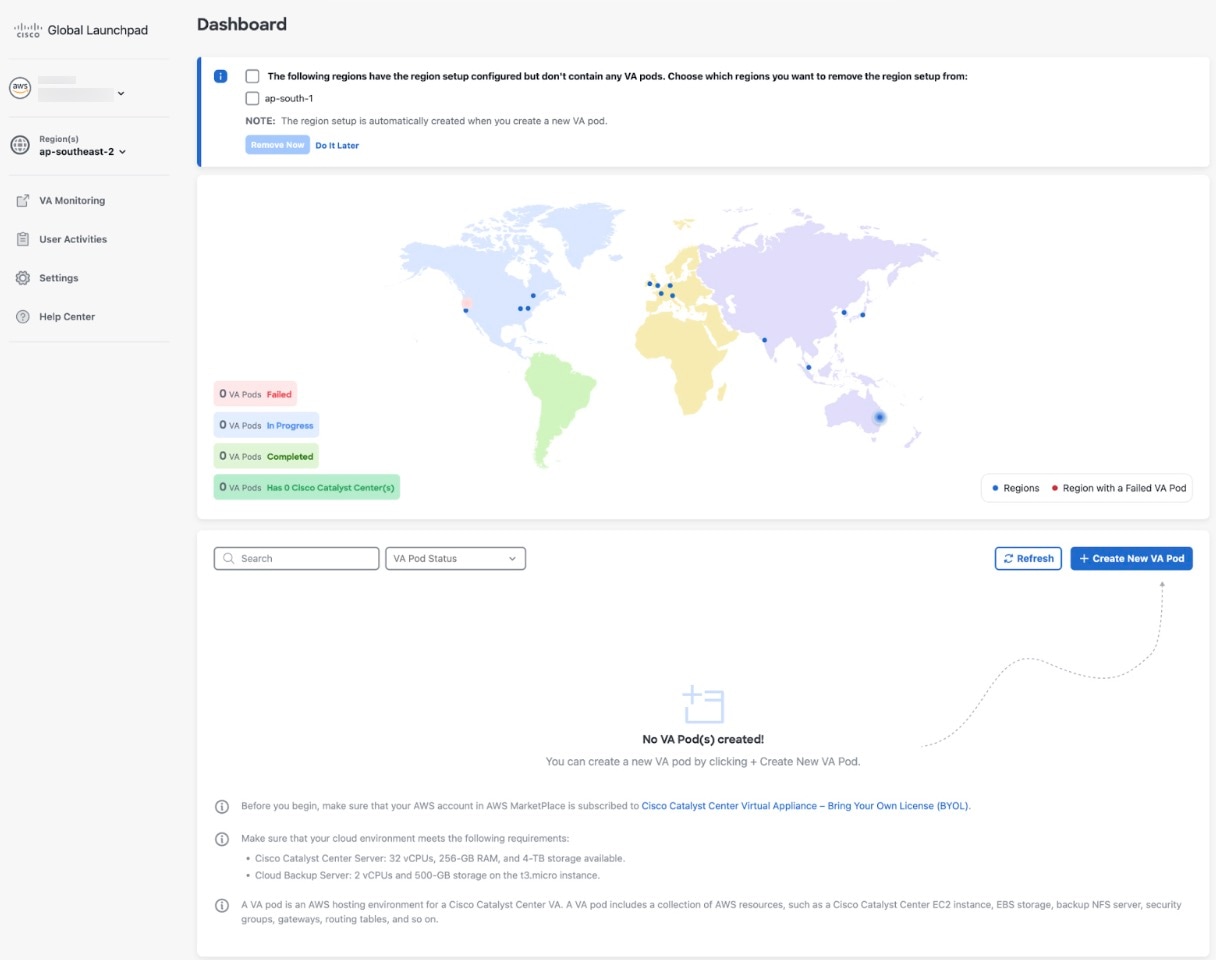
Task: Open User Activities in sidebar
Action: (x=73, y=240)
